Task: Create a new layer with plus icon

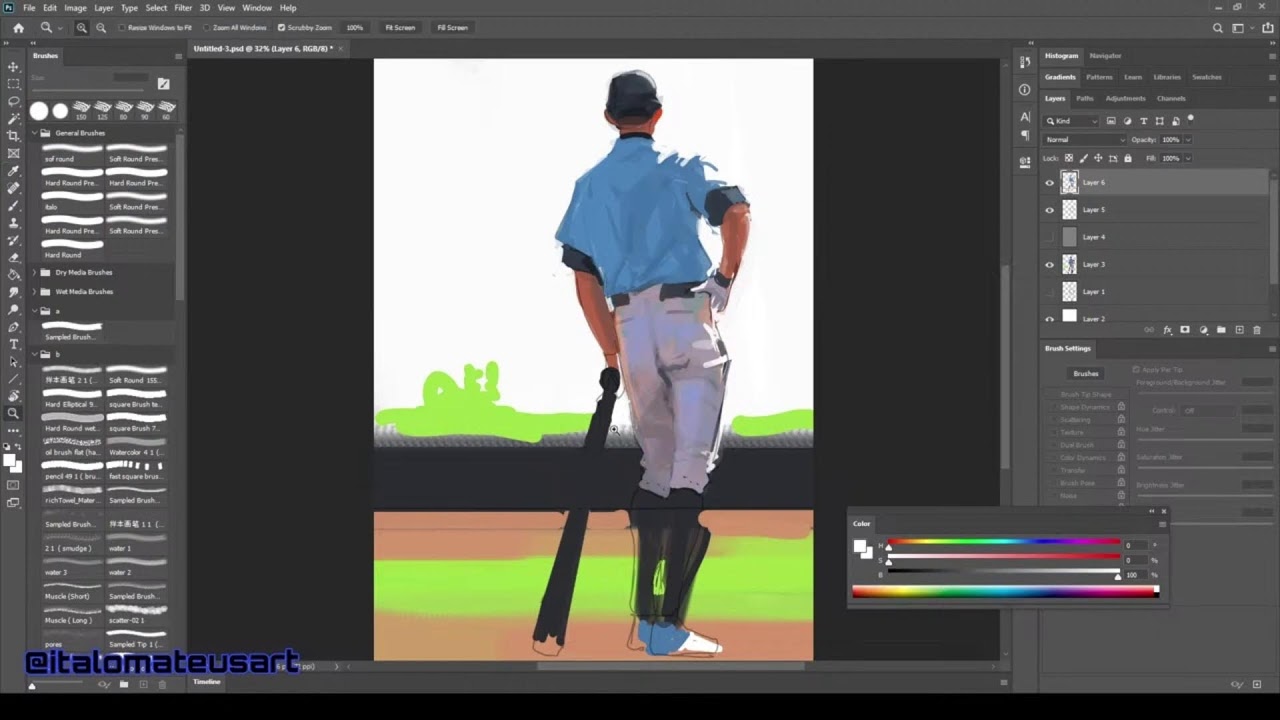Action: click(x=1239, y=330)
